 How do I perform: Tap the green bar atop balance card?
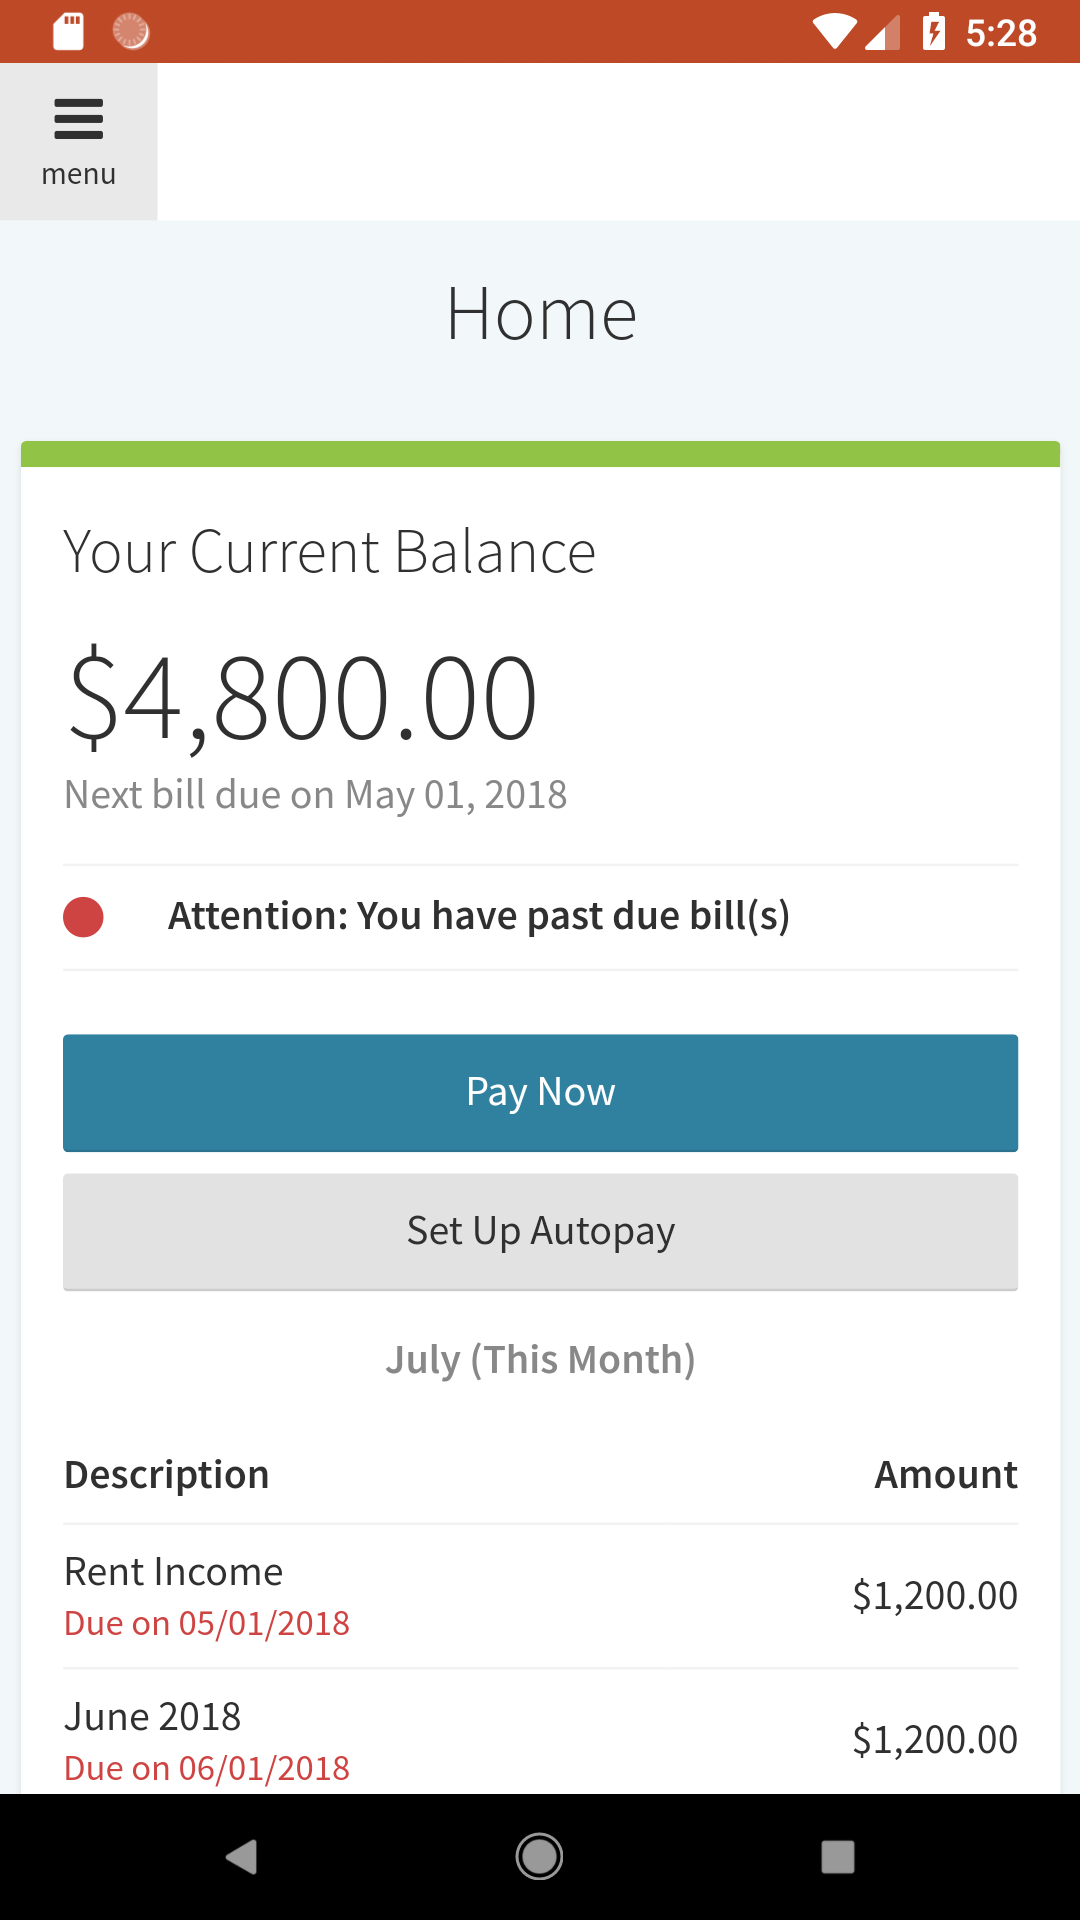540,454
